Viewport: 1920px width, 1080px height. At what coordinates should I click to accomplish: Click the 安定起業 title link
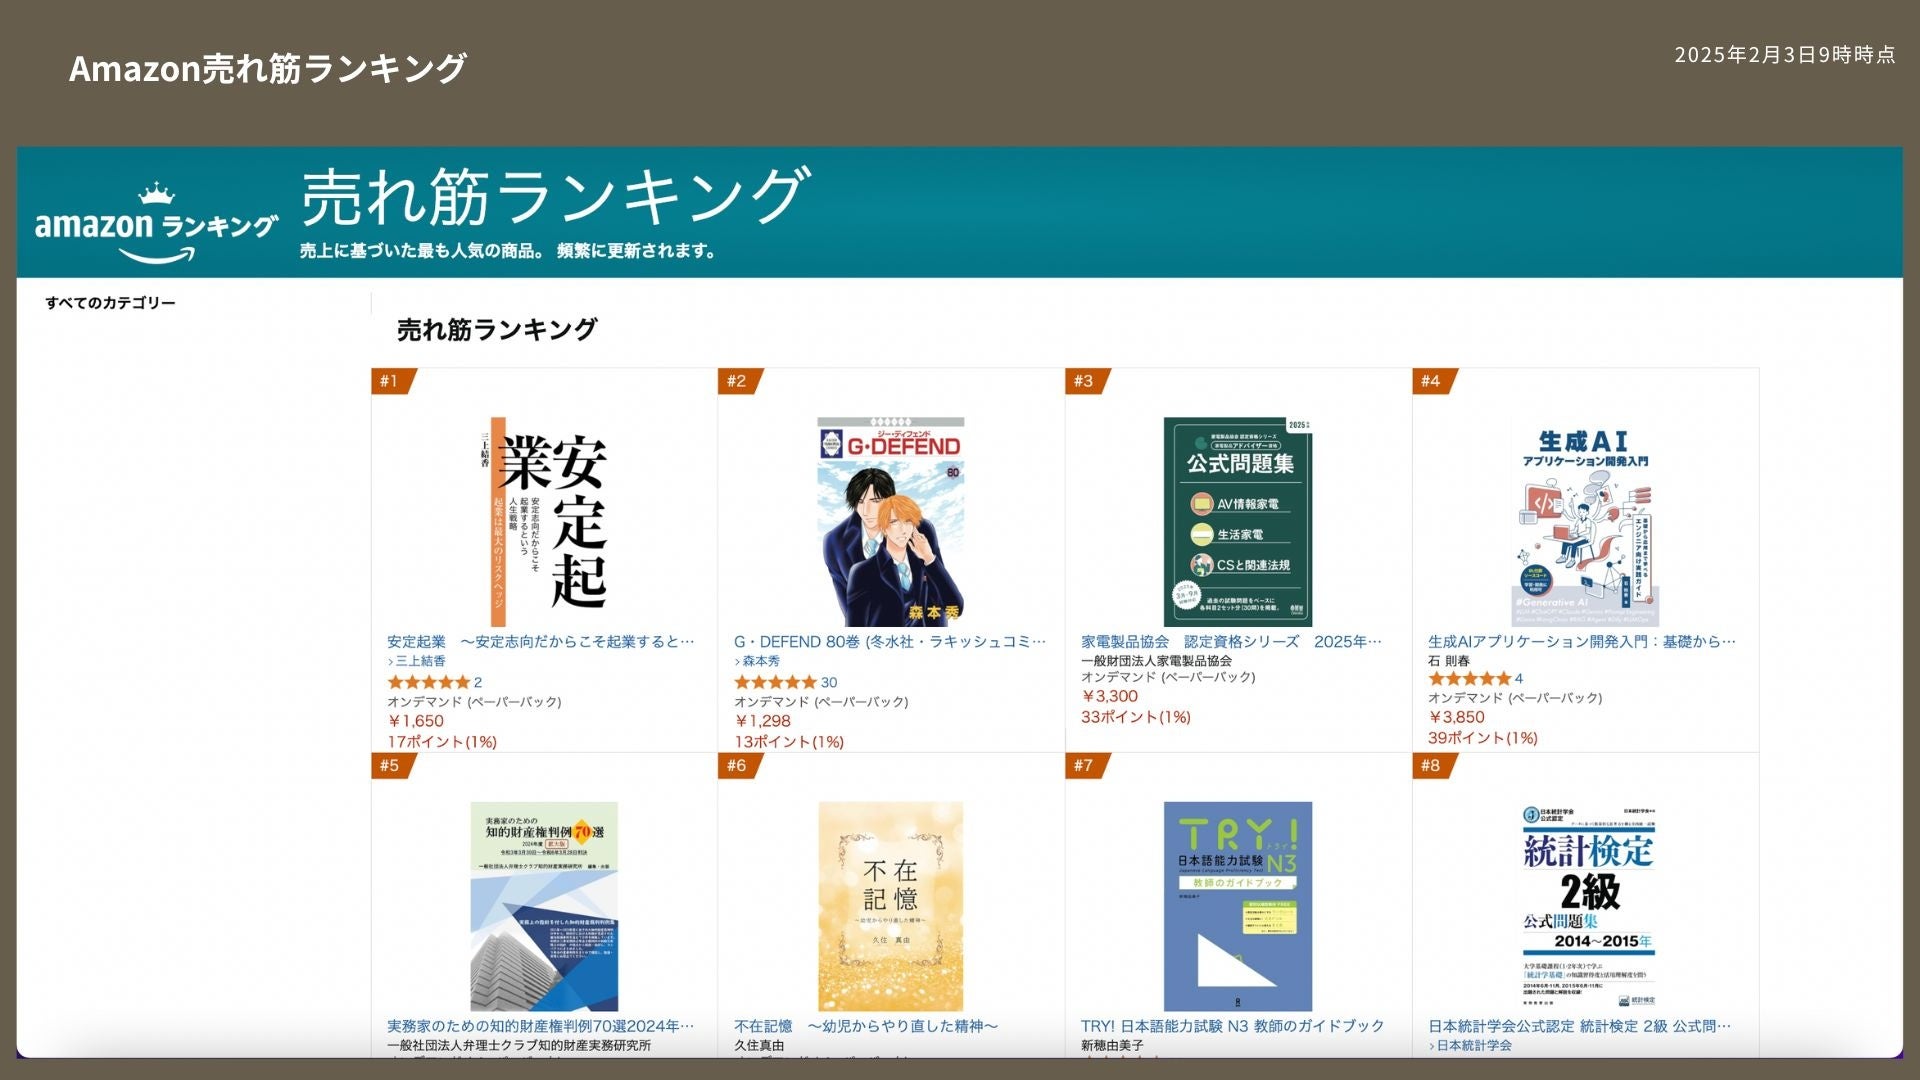540,642
